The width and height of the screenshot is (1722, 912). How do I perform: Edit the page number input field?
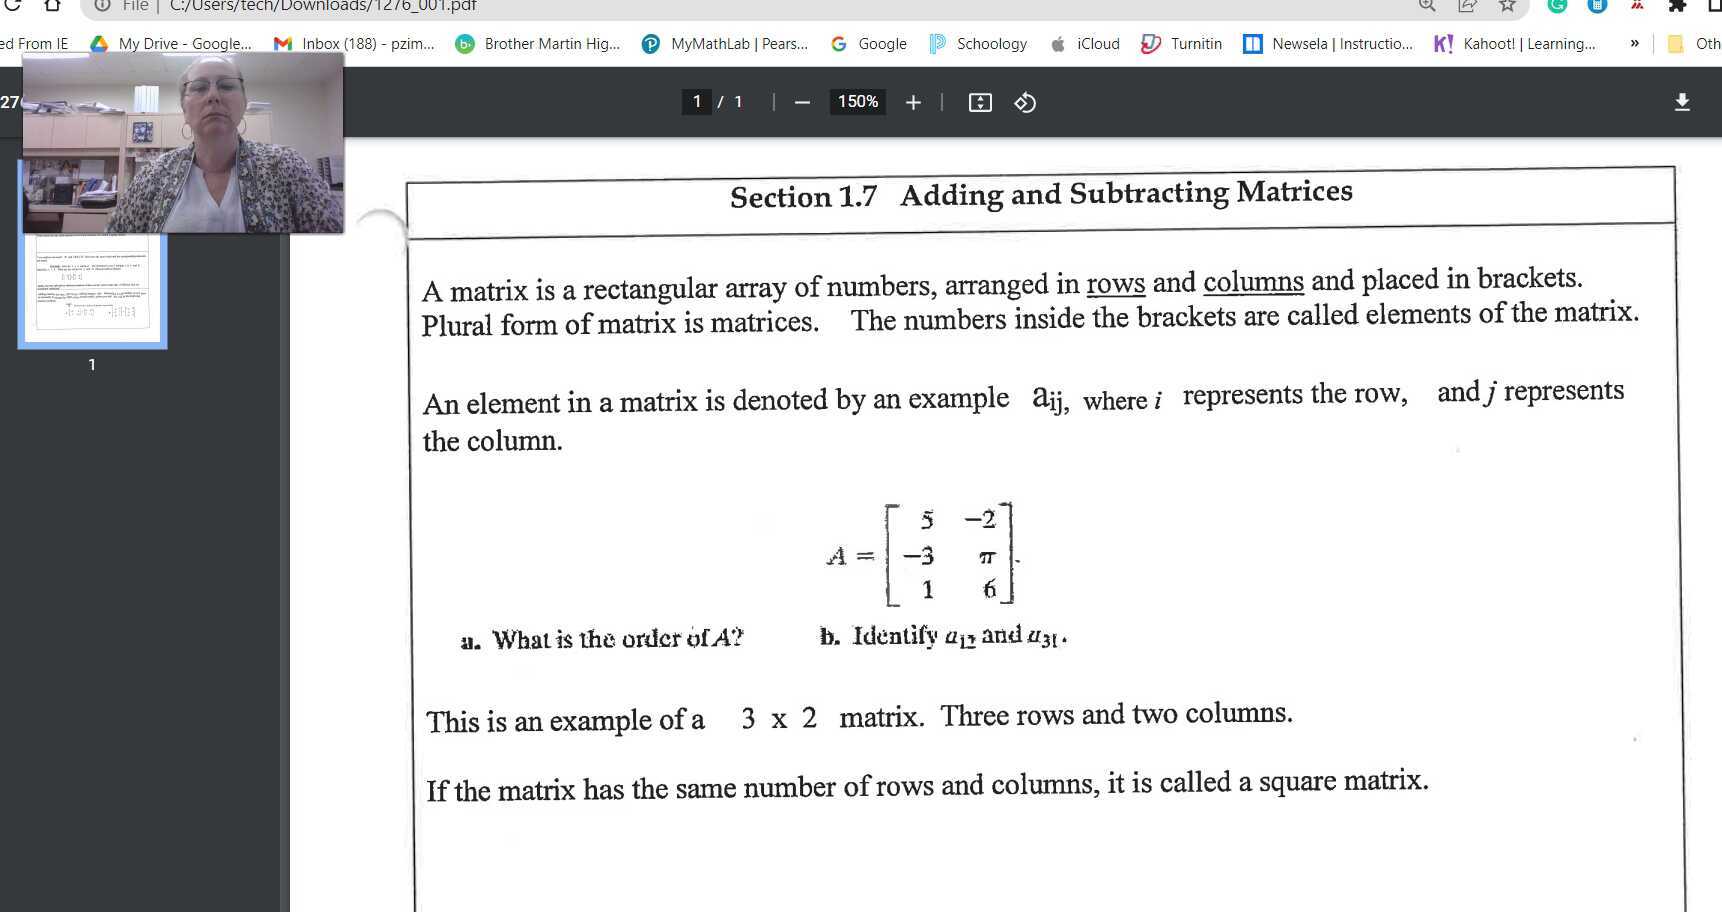click(696, 101)
